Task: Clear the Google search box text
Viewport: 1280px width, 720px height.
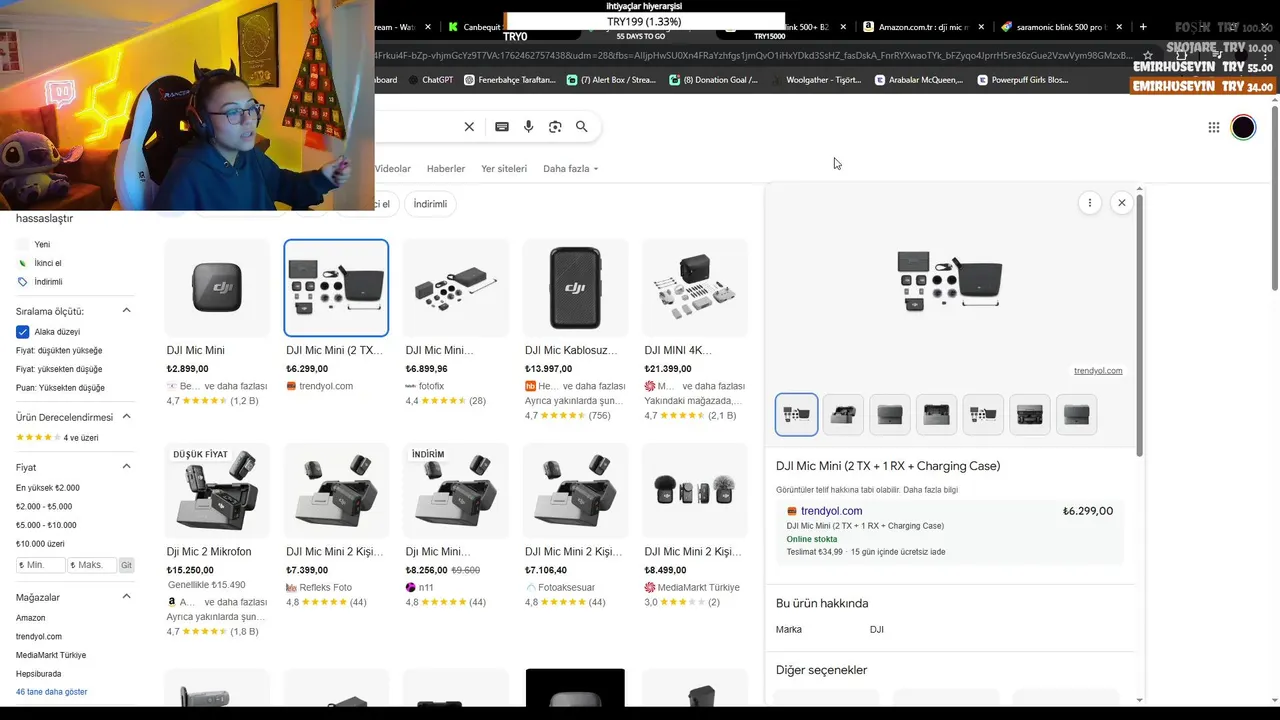Action: [469, 127]
